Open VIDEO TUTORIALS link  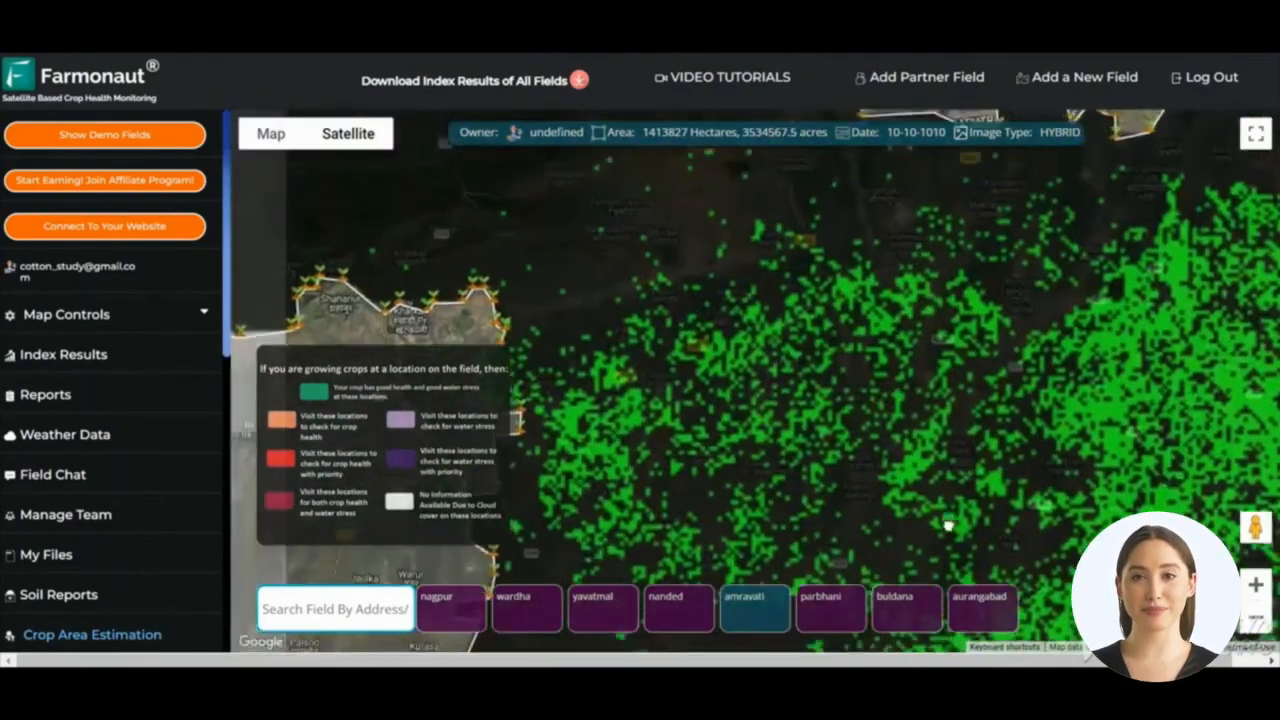point(722,77)
